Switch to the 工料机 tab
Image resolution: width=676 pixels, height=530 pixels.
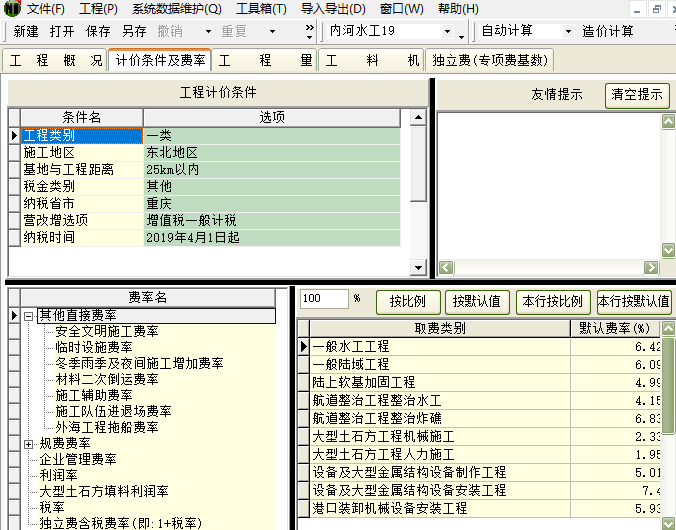[372, 60]
